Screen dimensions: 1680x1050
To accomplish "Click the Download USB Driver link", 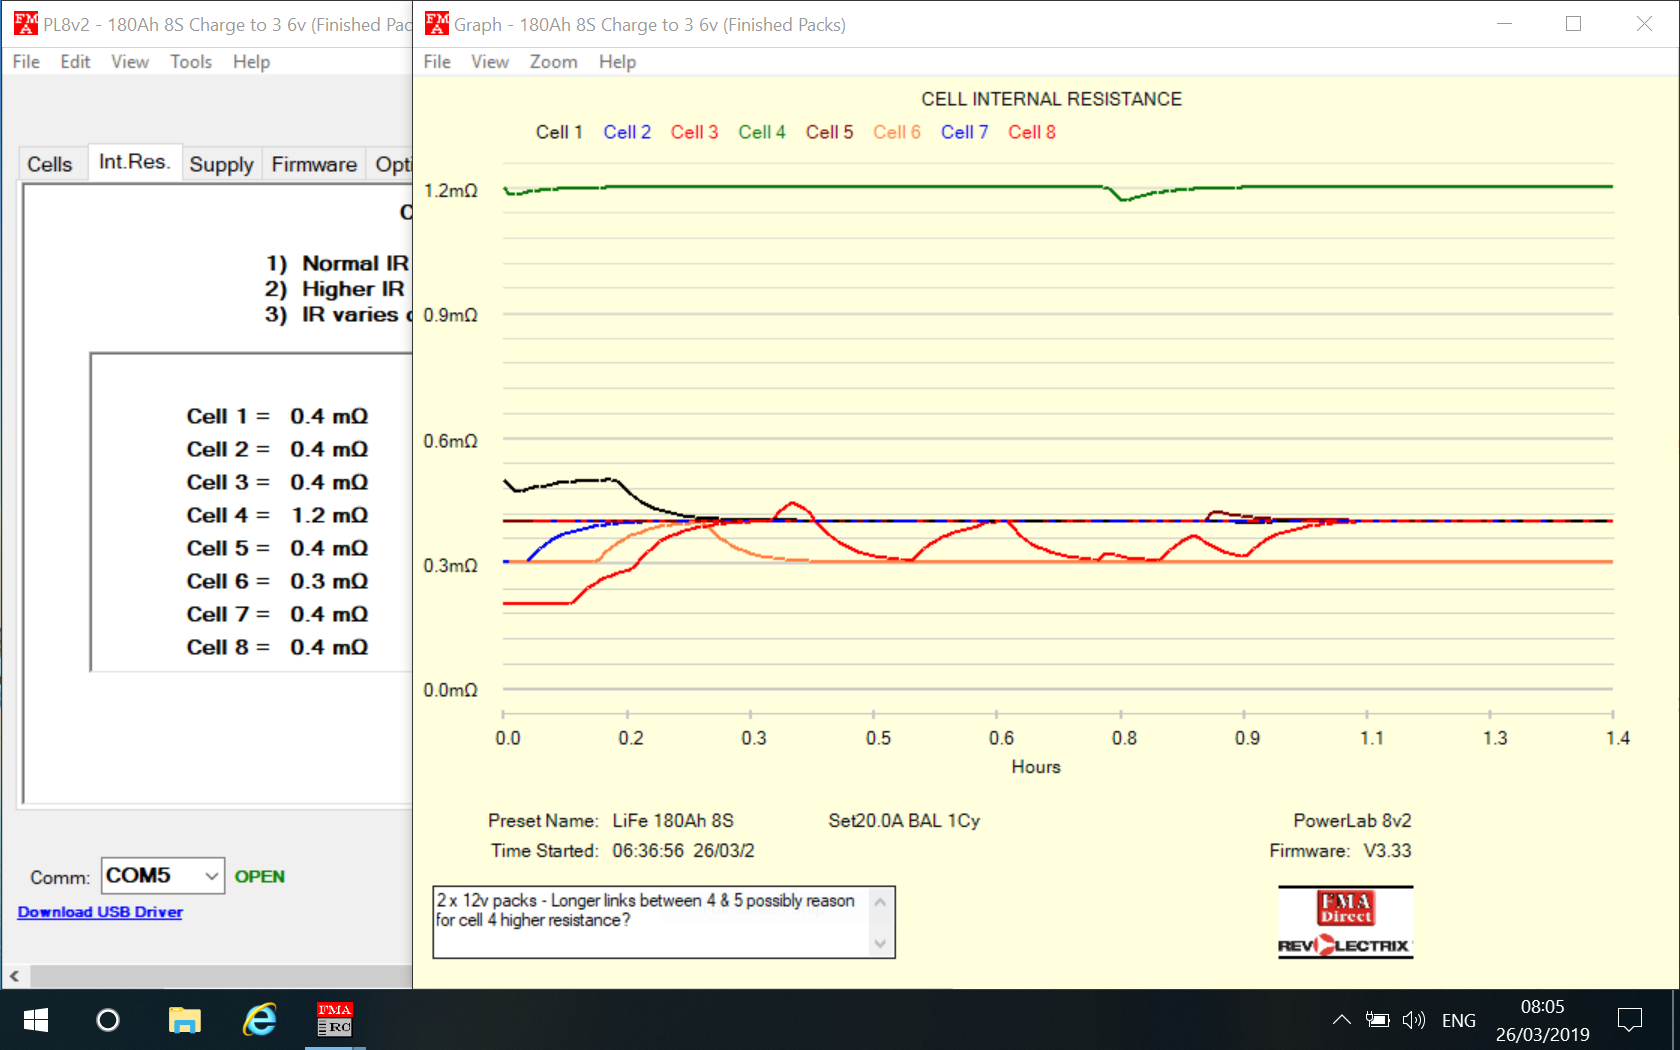I will pyautogui.click(x=100, y=912).
